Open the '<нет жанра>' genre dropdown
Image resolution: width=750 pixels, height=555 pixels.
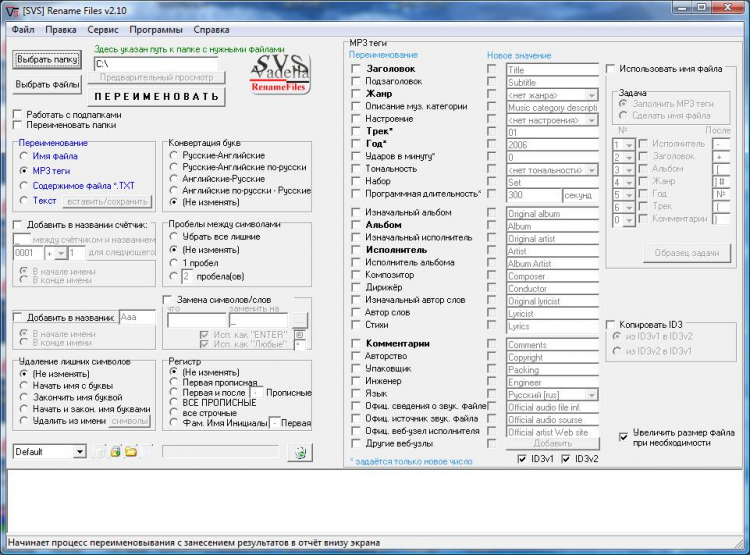(x=592, y=95)
